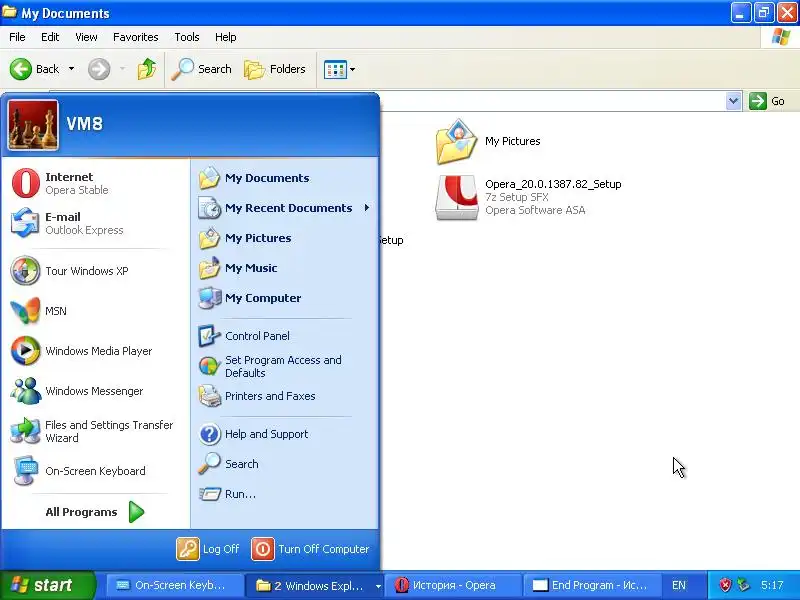Click the network connection tray icon
Screen dimensions: 800x600
point(744,585)
